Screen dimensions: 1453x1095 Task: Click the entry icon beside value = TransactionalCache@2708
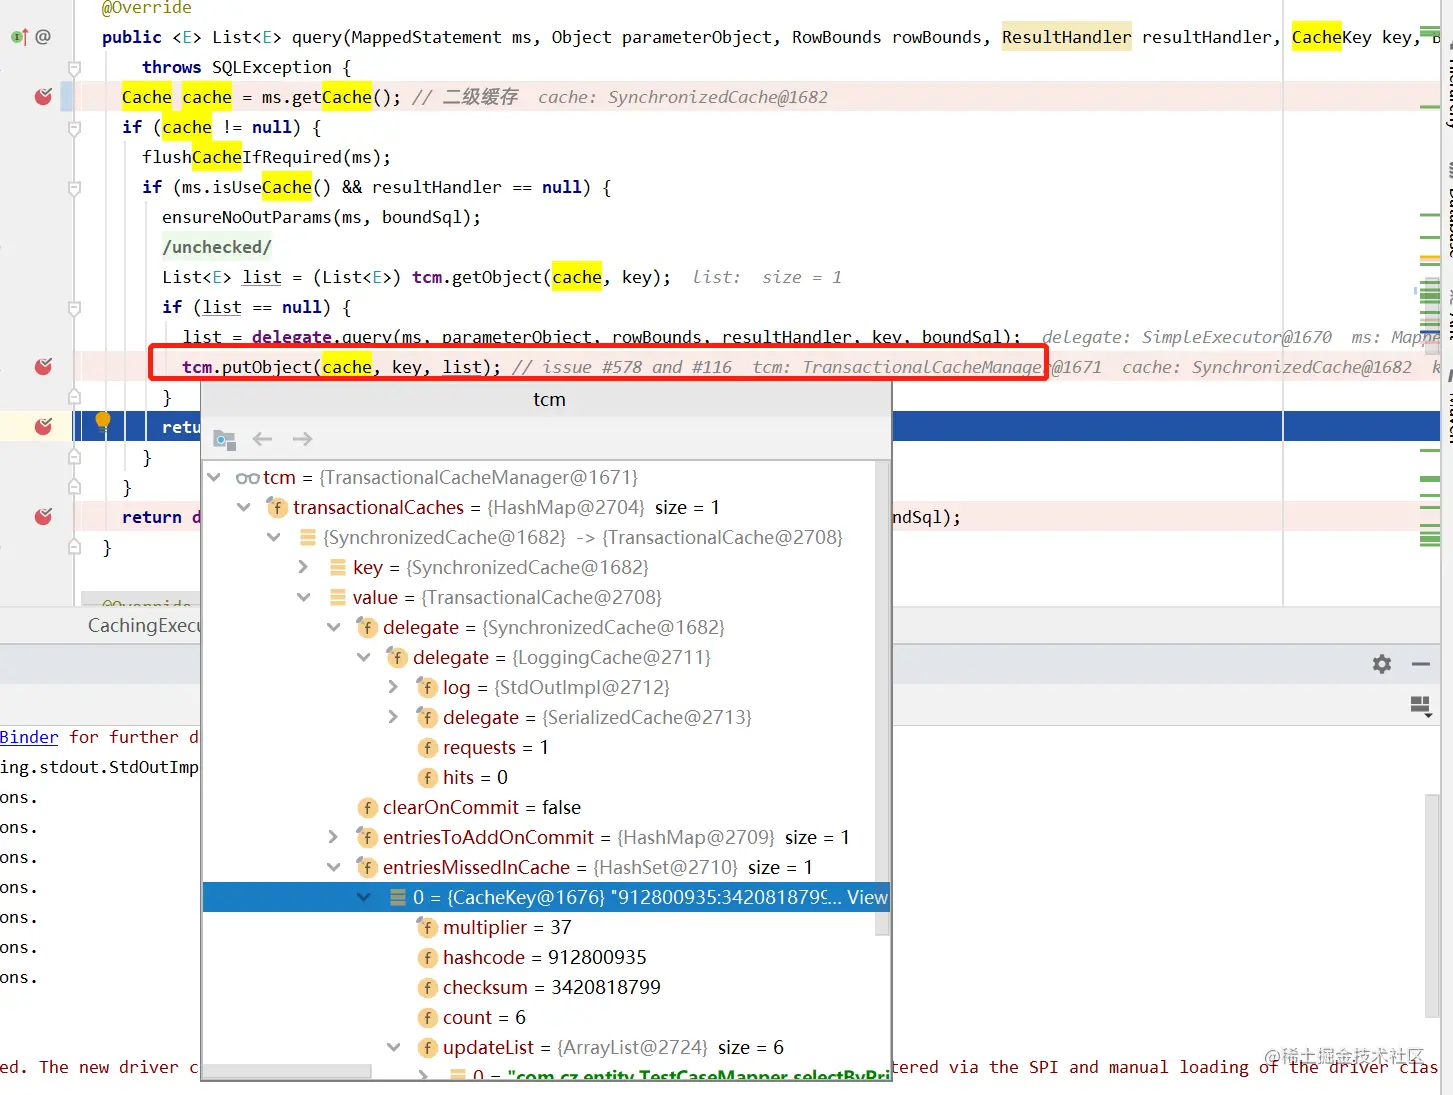click(338, 598)
